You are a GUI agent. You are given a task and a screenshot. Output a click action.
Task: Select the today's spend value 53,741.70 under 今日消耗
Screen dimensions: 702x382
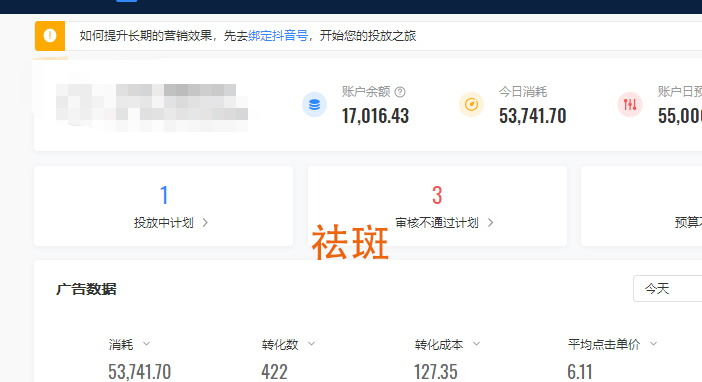point(533,116)
